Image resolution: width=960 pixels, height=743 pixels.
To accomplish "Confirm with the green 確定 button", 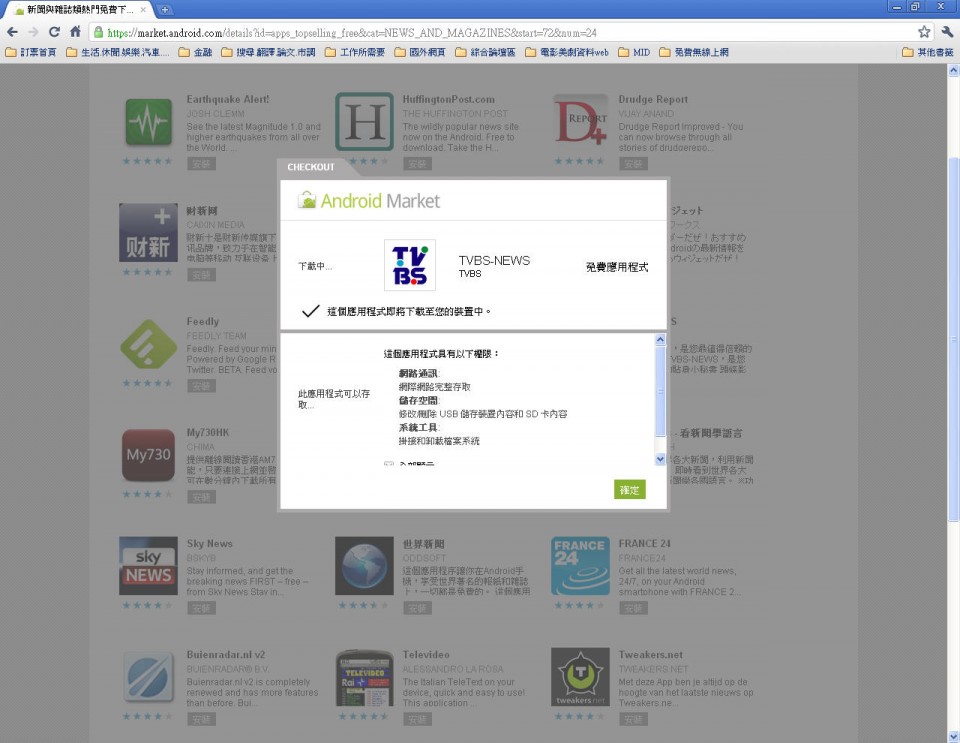I will (629, 490).
